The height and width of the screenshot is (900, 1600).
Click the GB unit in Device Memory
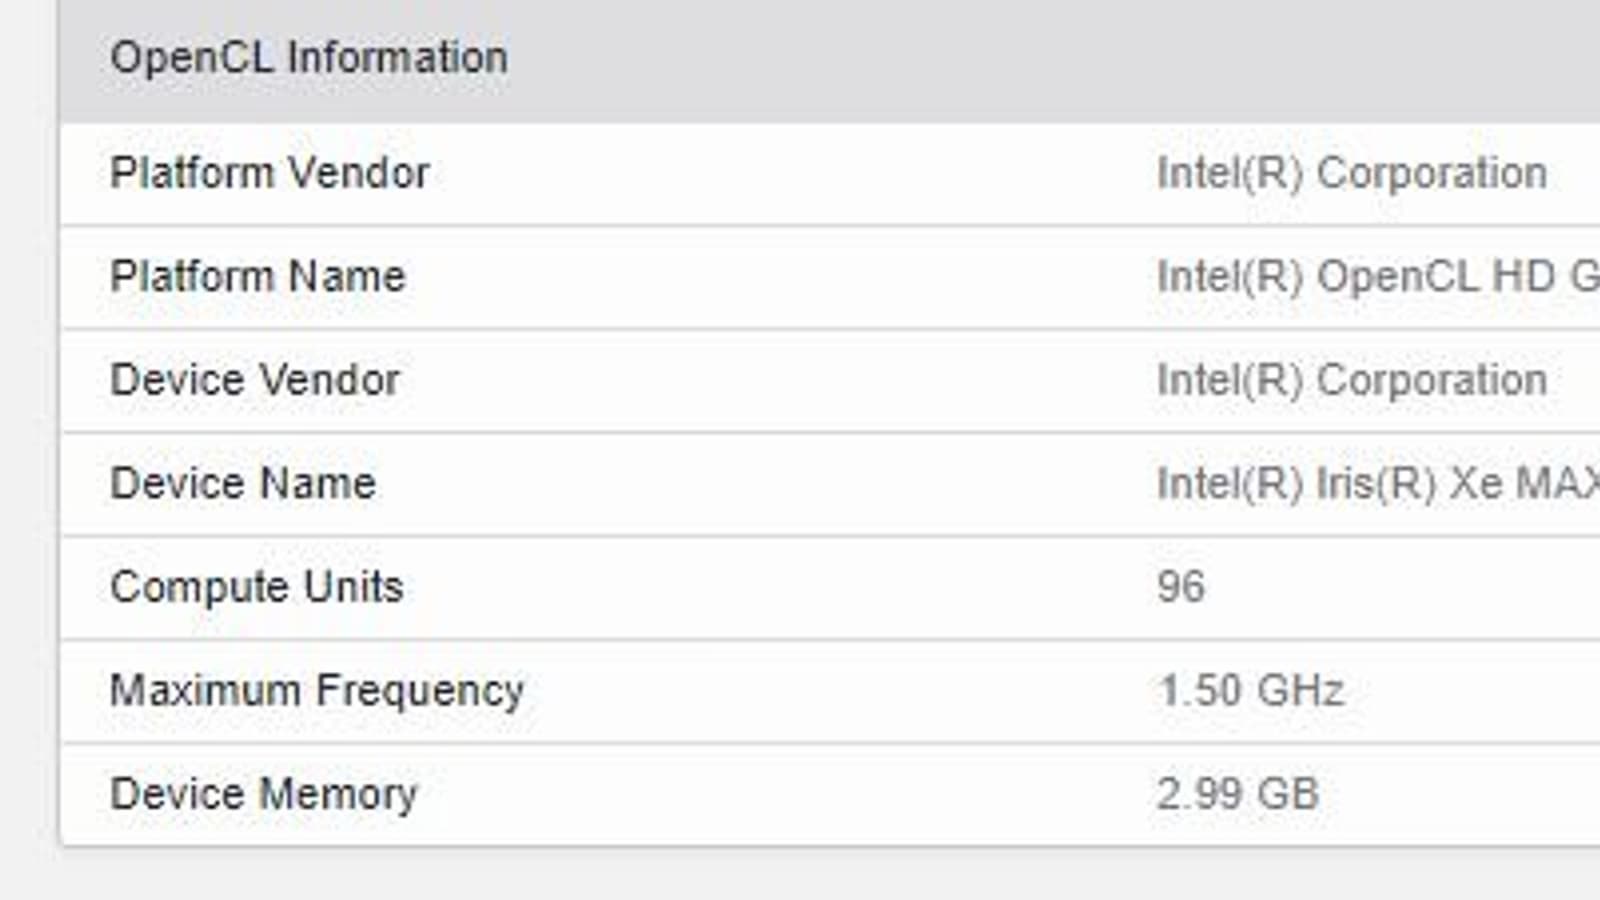(1288, 794)
